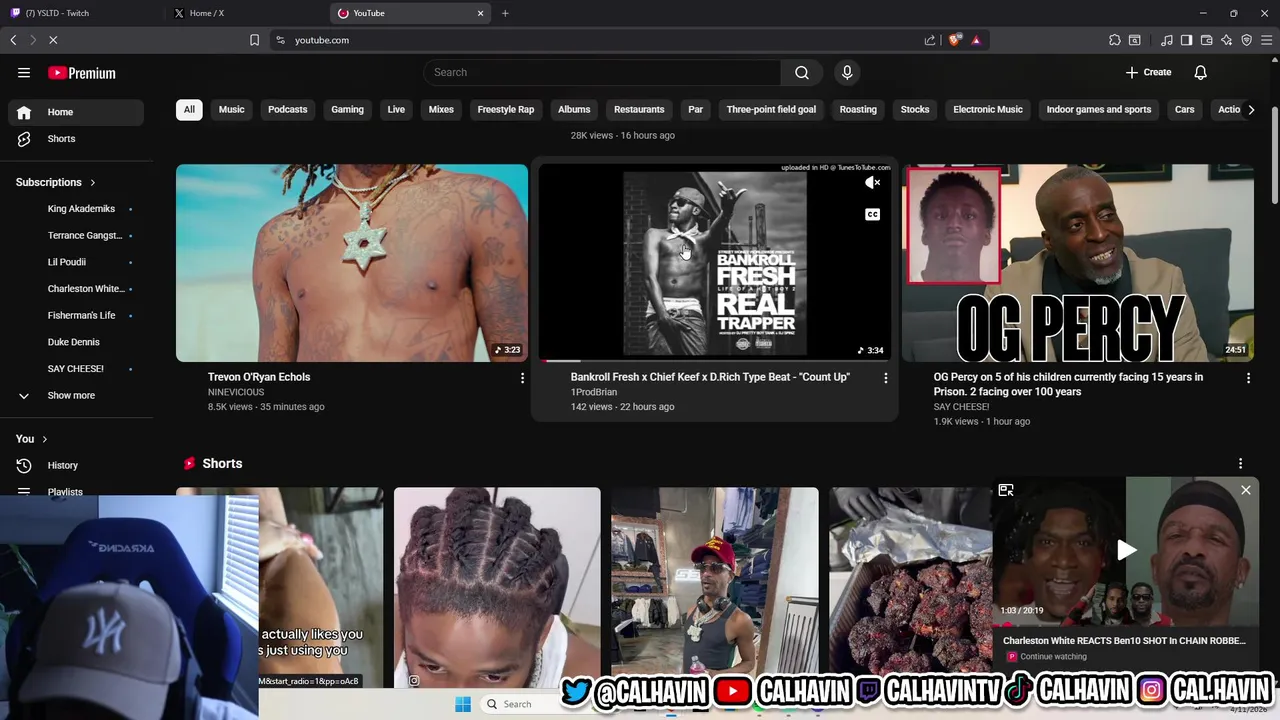Open Lil Poudii subscription

point(67,262)
